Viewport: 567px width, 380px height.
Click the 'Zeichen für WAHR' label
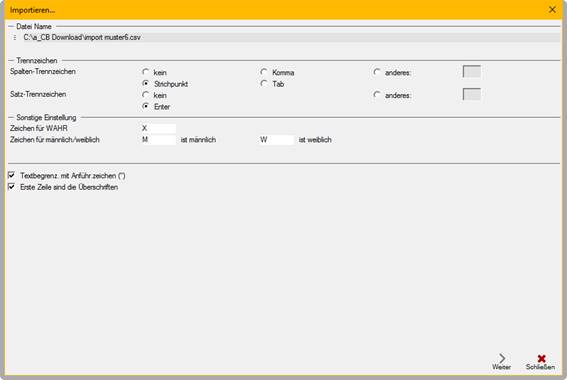pos(39,128)
